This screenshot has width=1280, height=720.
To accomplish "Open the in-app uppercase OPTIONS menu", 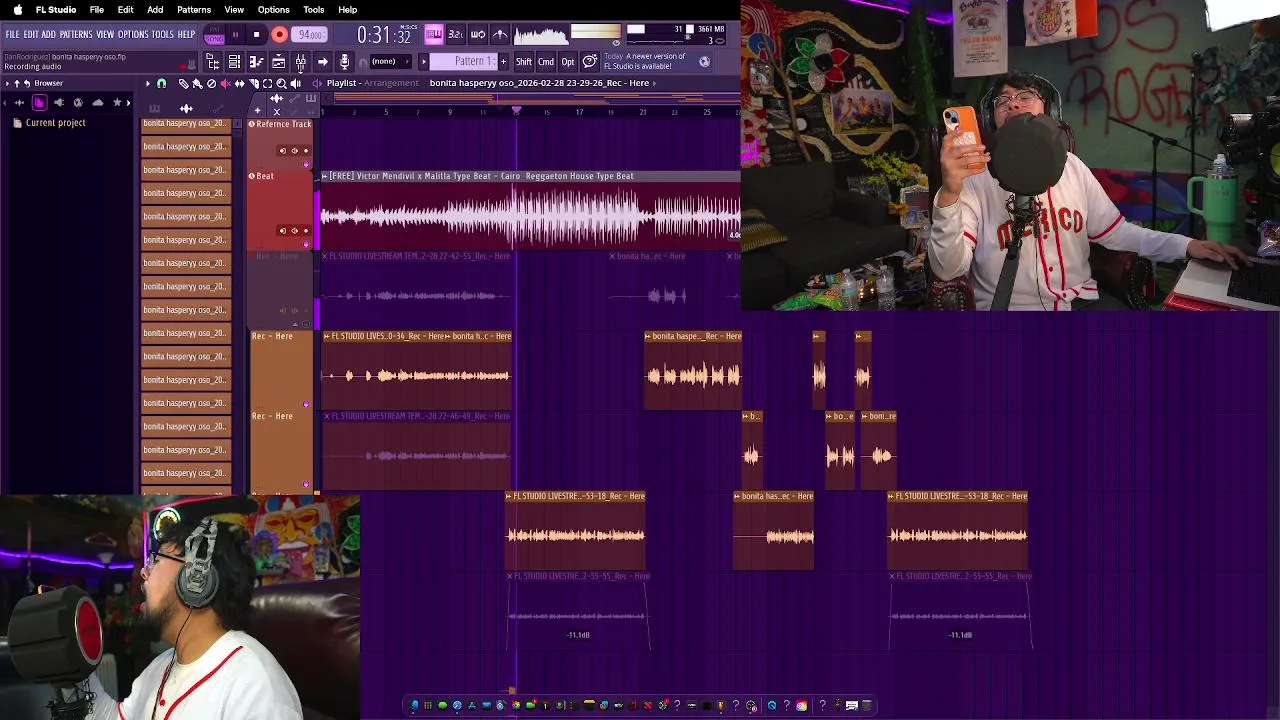I will (133, 35).
